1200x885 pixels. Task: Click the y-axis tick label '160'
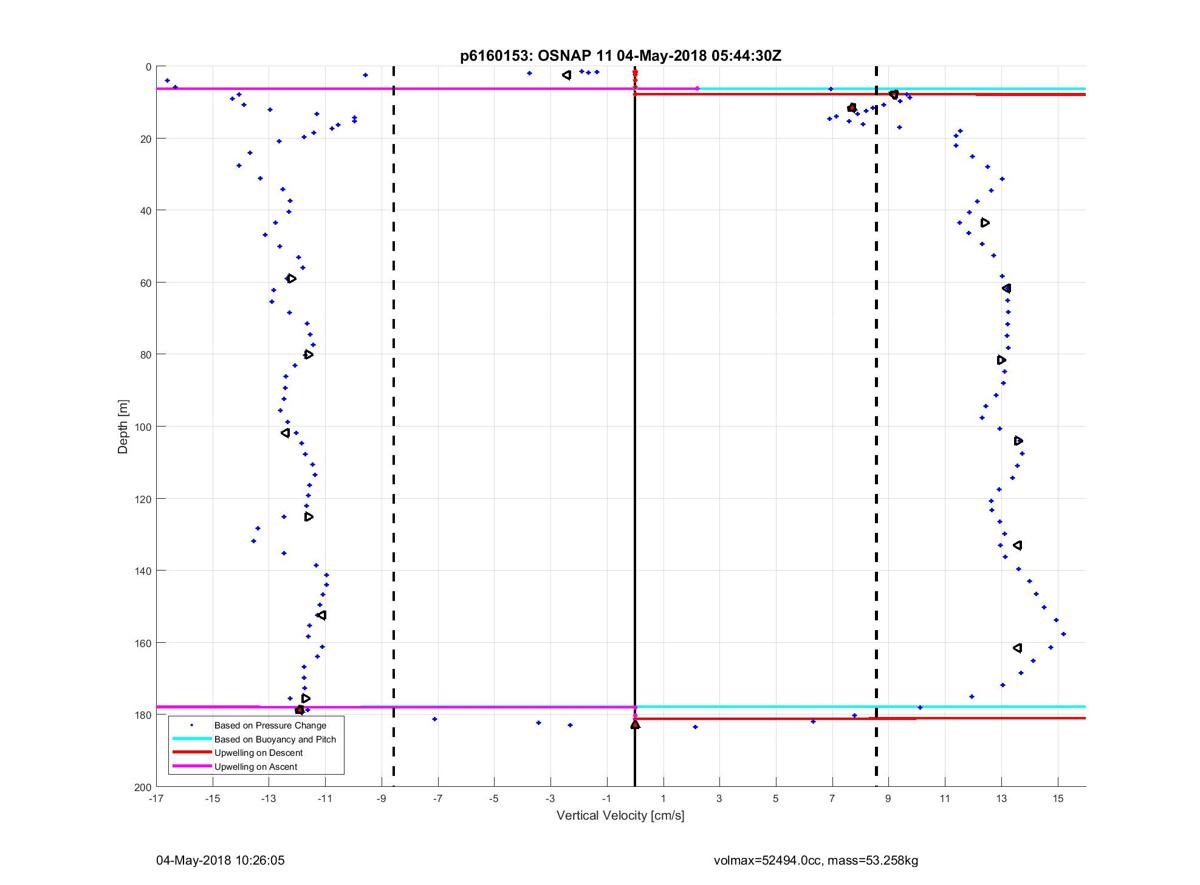pos(143,643)
